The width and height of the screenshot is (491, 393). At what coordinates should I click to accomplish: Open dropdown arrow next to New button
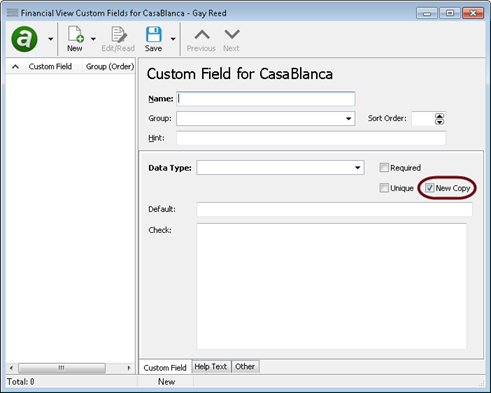click(93, 39)
